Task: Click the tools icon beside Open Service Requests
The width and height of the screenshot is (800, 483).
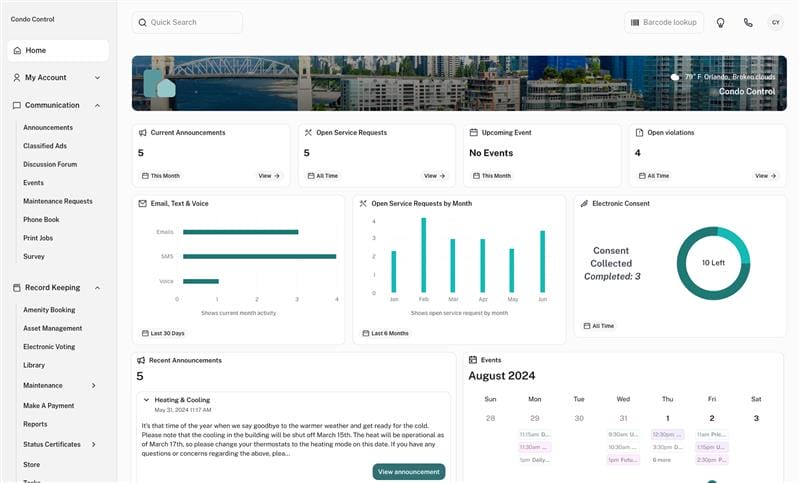Action: coord(308,133)
